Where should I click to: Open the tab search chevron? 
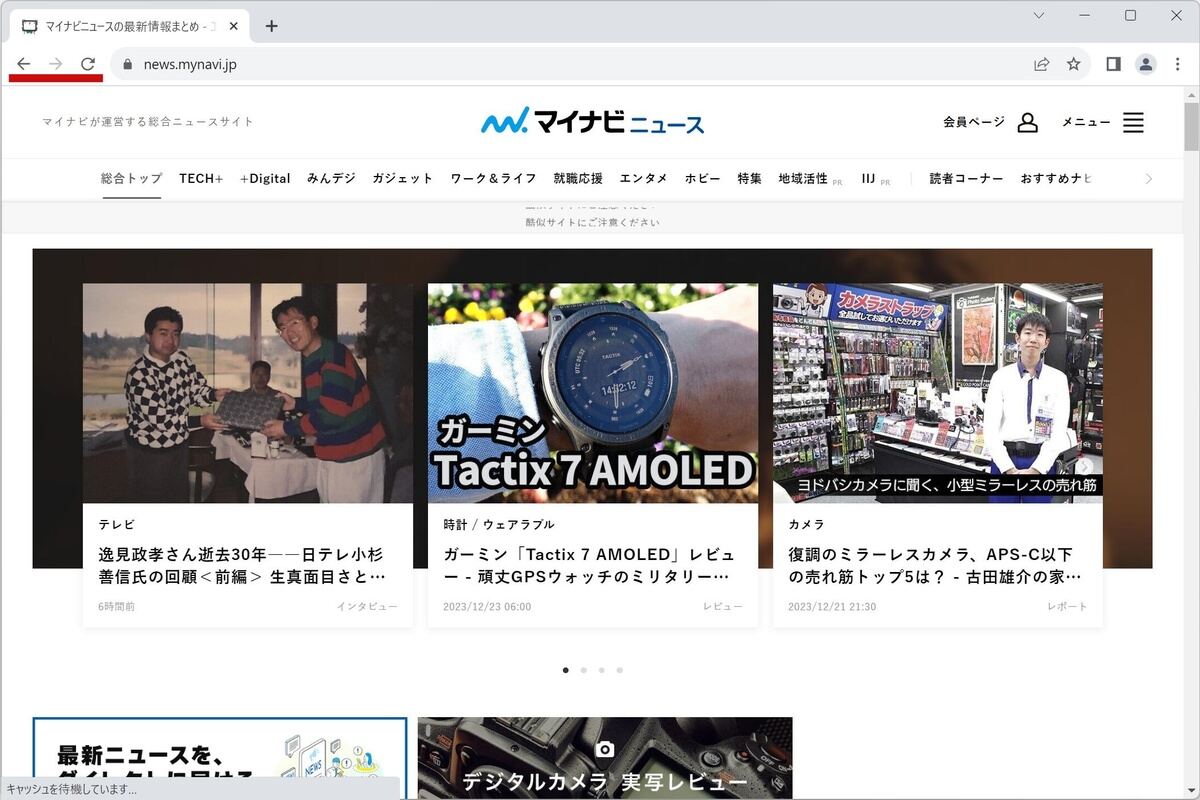pyautogui.click(x=1039, y=15)
